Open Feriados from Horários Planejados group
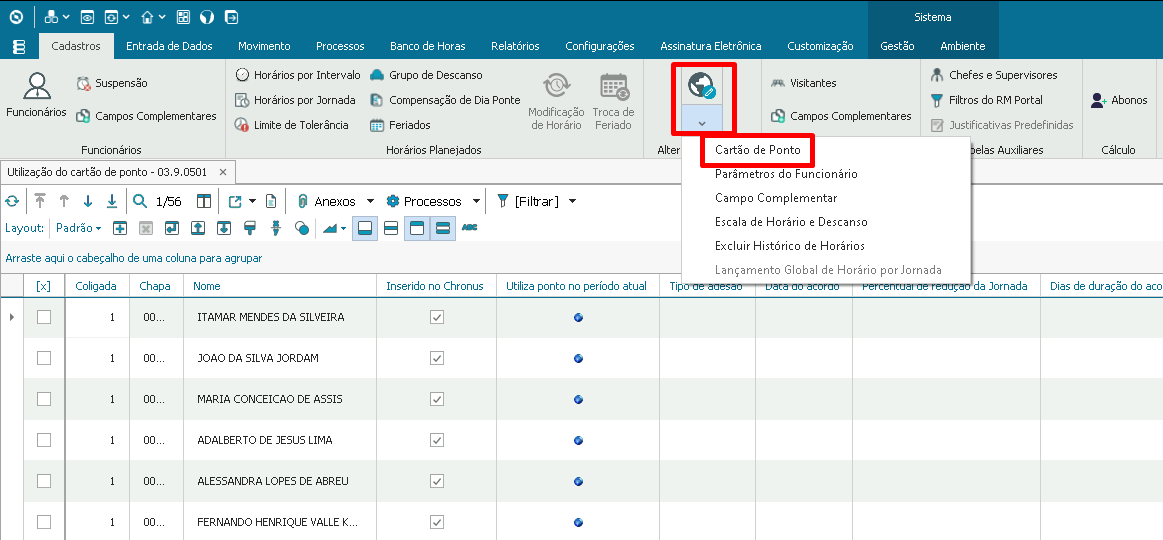The width and height of the screenshot is (1163, 540). [x=401, y=125]
